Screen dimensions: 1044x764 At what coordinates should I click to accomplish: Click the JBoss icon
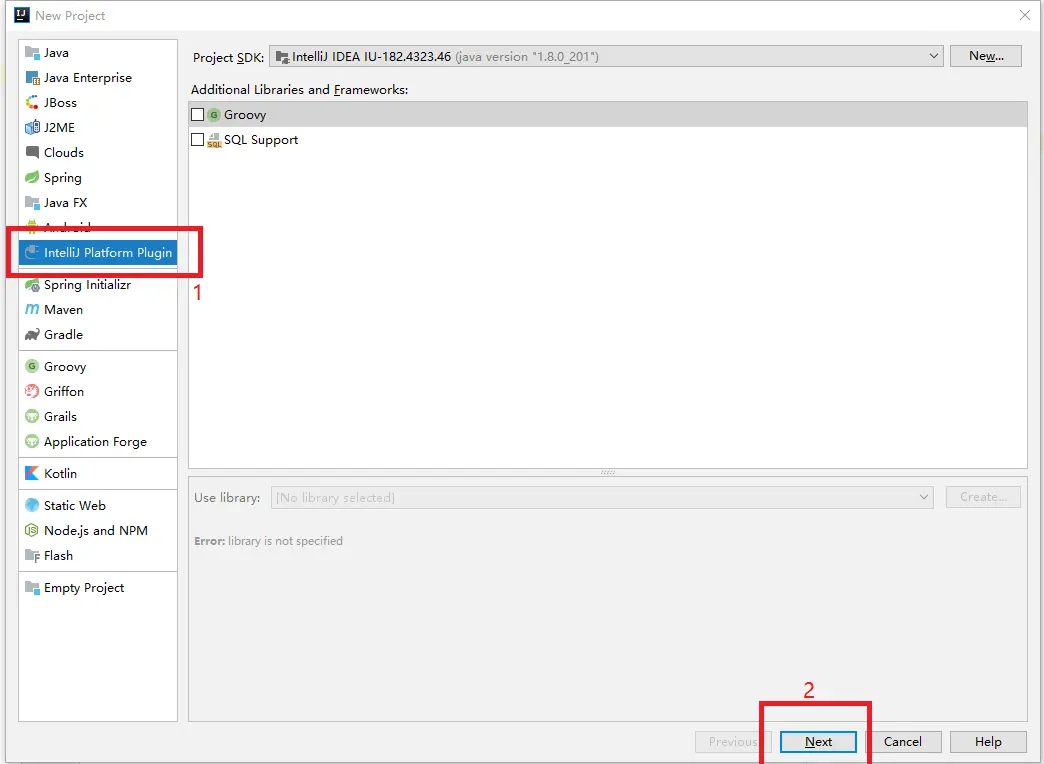32,103
